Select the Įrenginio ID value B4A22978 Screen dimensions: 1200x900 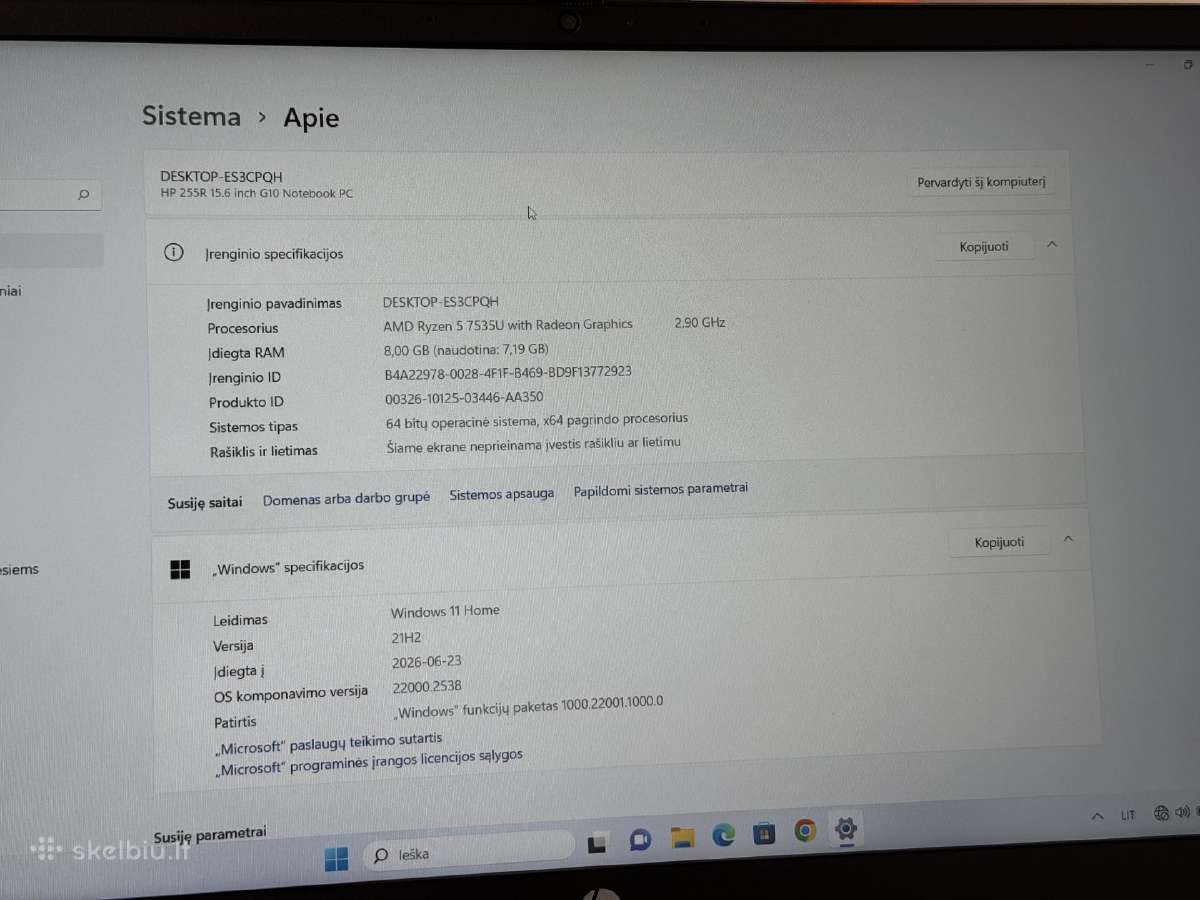tap(508, 373)
